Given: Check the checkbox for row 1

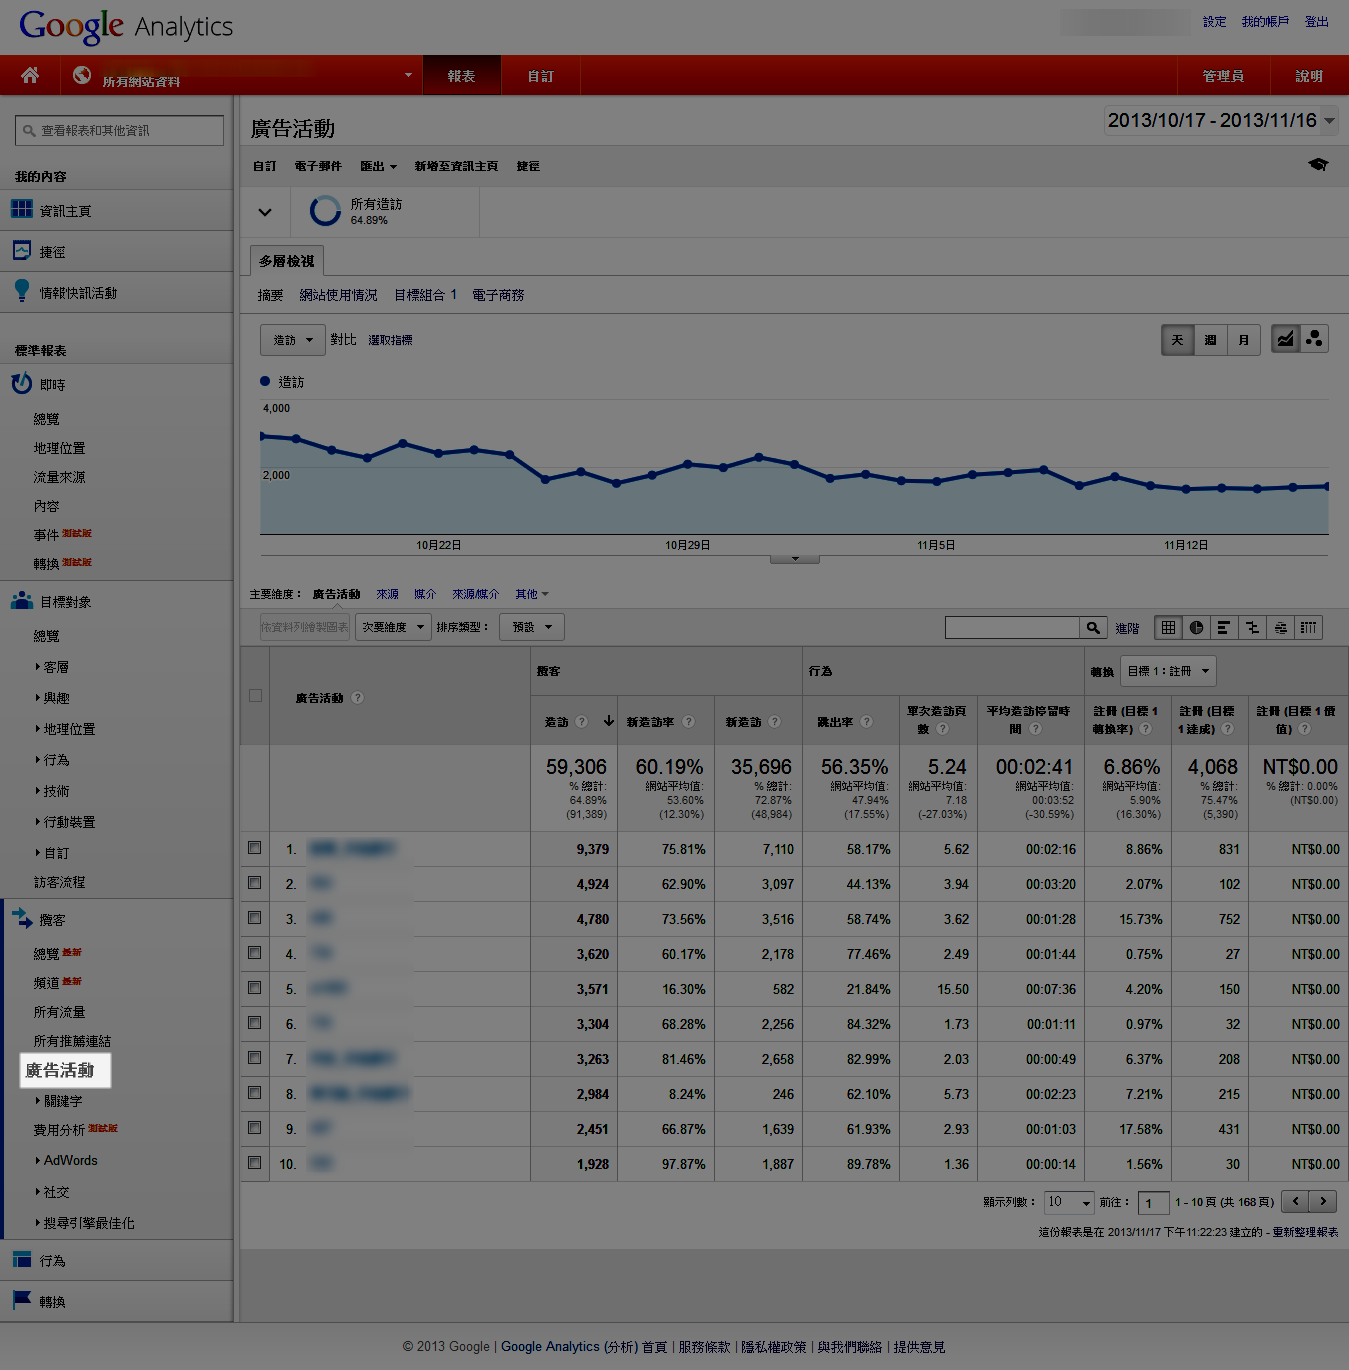Looking at the screenshot, I should [255, 848].
